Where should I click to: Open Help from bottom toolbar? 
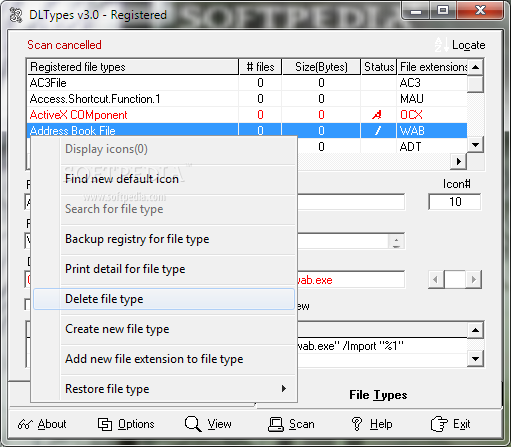point(372,424)
